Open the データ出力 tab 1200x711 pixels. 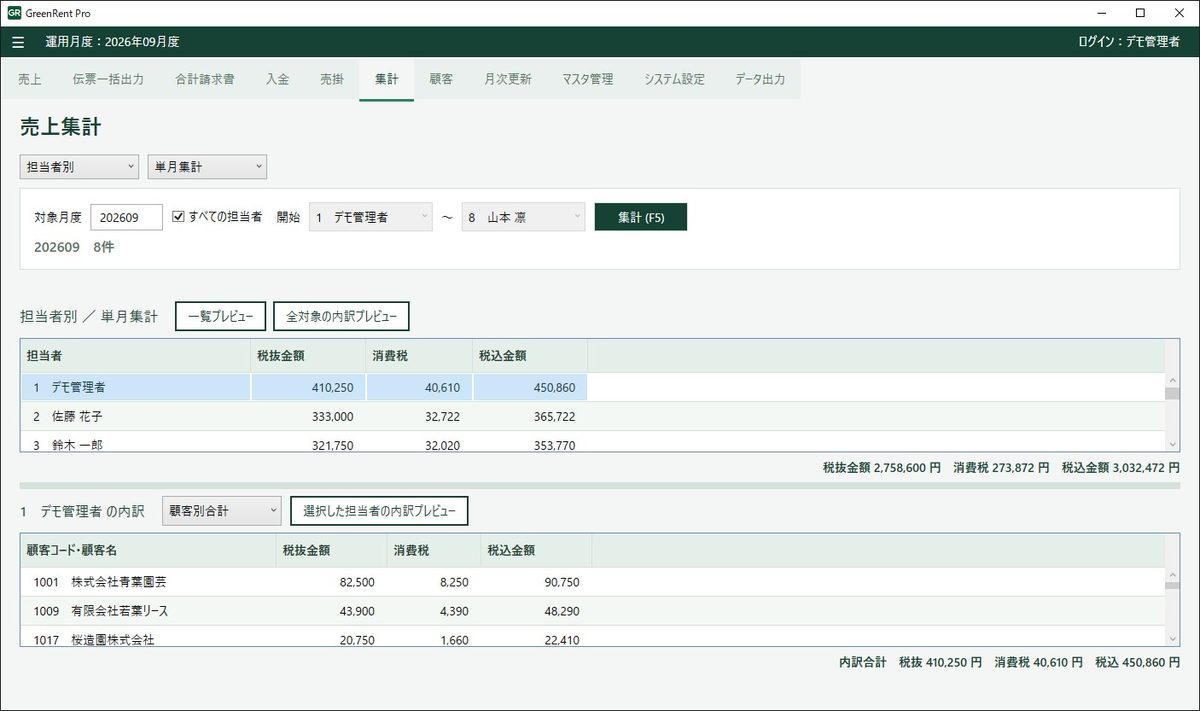tap(760, 79)
